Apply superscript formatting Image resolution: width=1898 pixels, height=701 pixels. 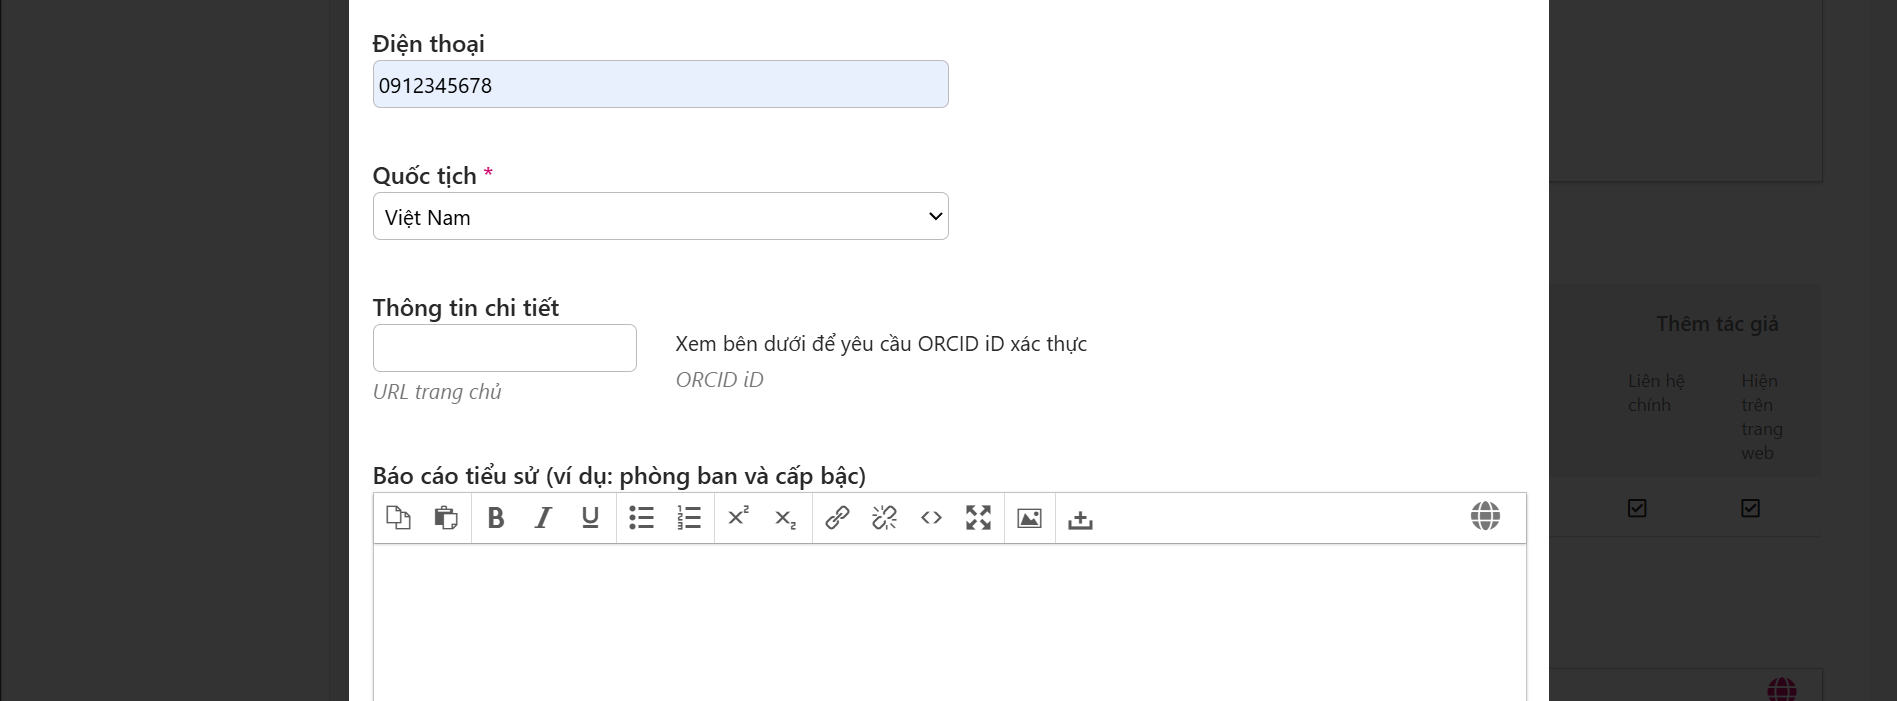[739, 517]
